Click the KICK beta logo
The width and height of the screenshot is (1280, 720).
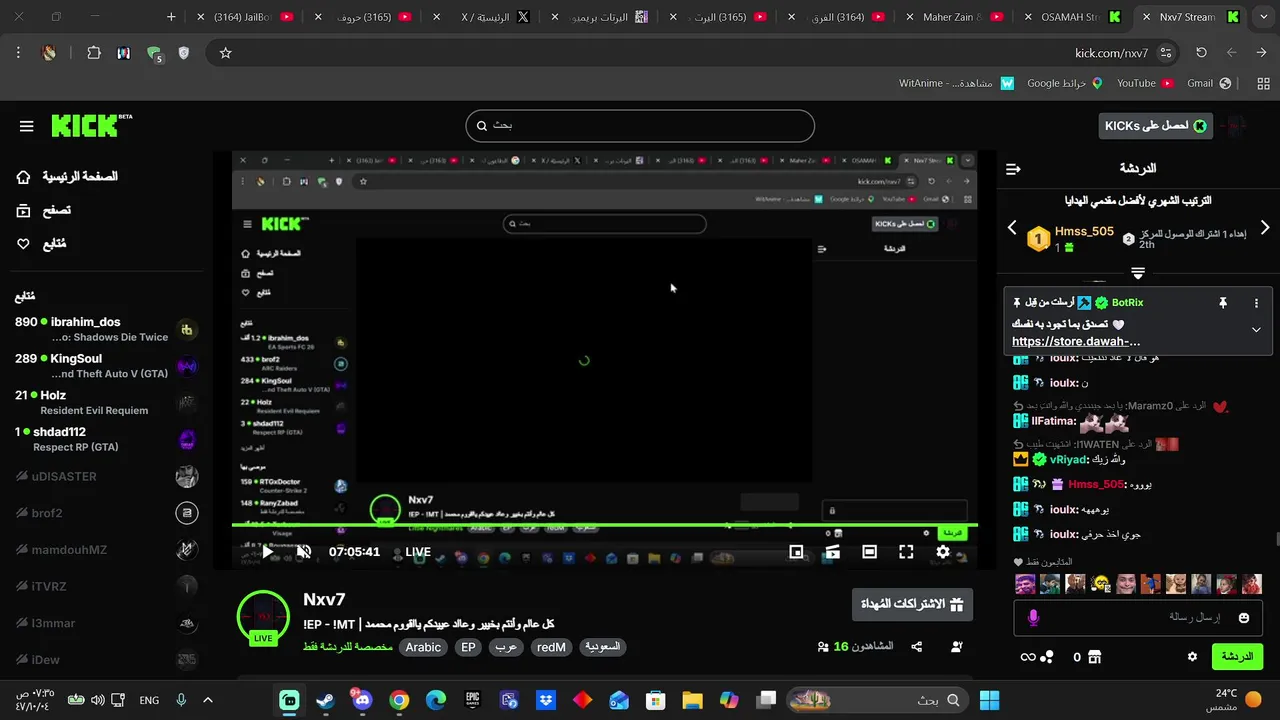[91, 125]
